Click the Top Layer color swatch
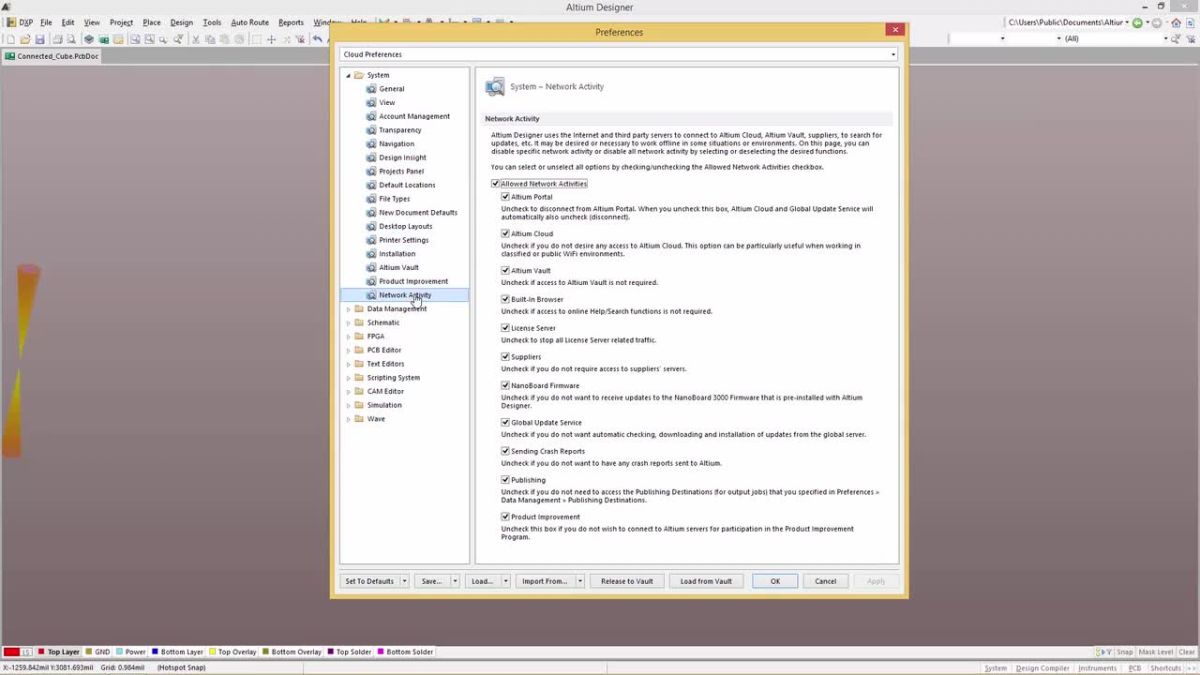 40,651
